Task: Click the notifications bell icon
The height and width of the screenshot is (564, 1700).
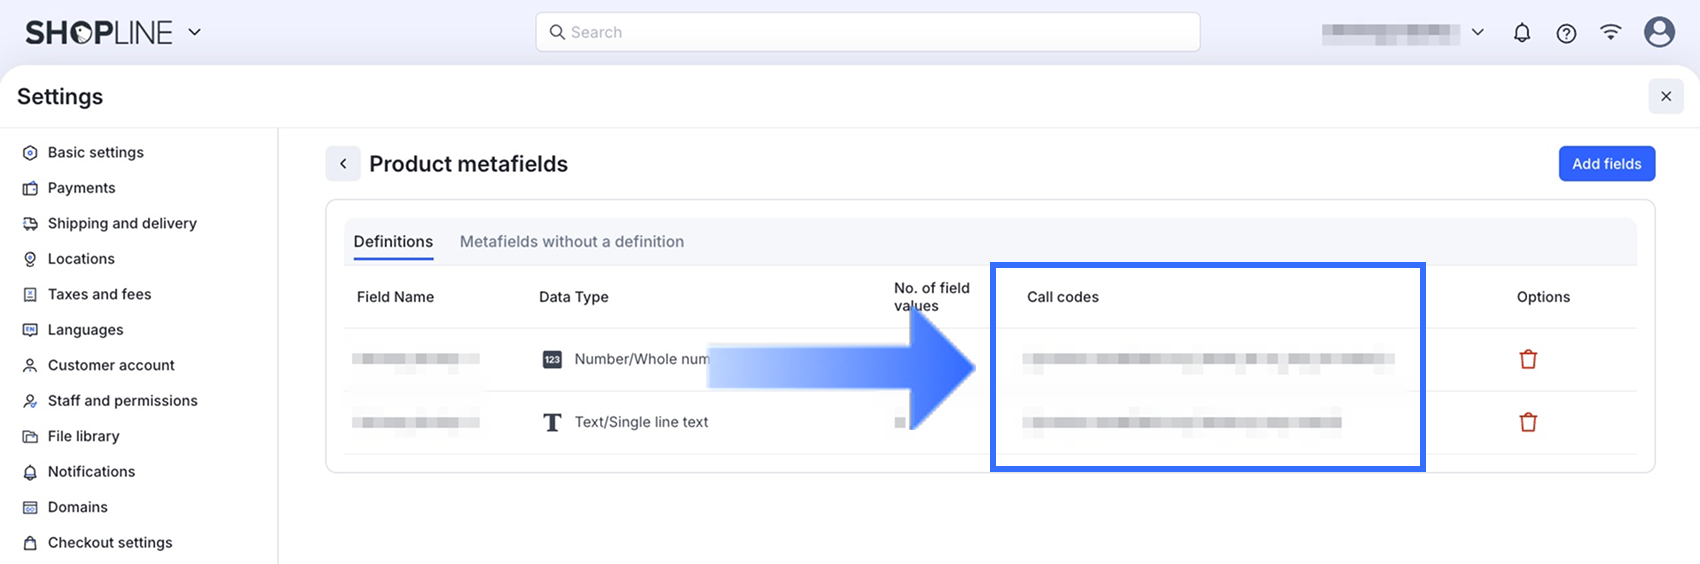Action: [1521, 33]
